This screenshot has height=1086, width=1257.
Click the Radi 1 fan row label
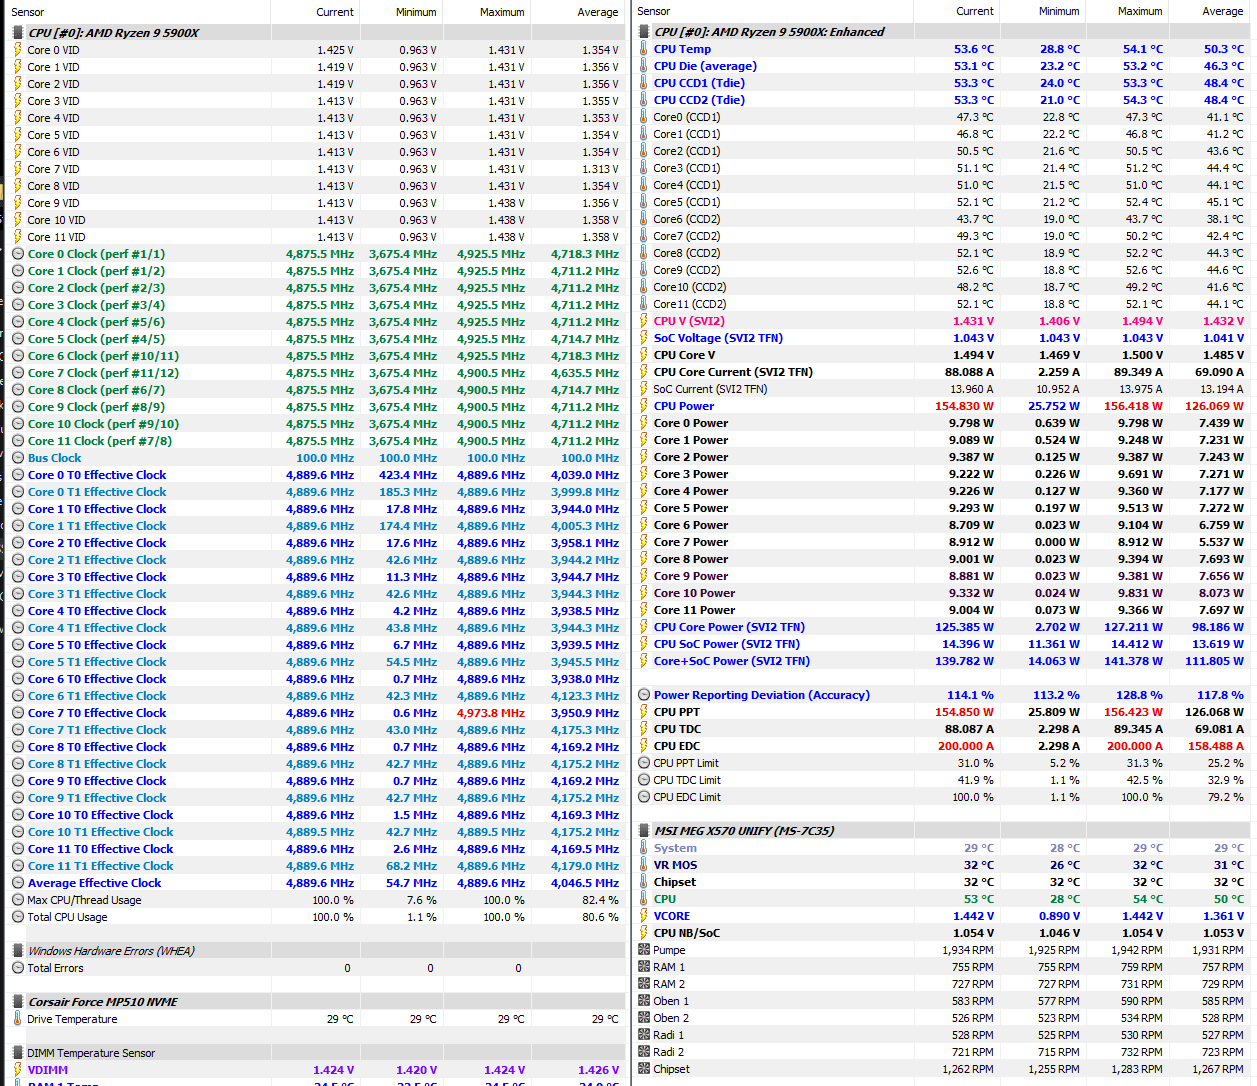point(669,1035)
